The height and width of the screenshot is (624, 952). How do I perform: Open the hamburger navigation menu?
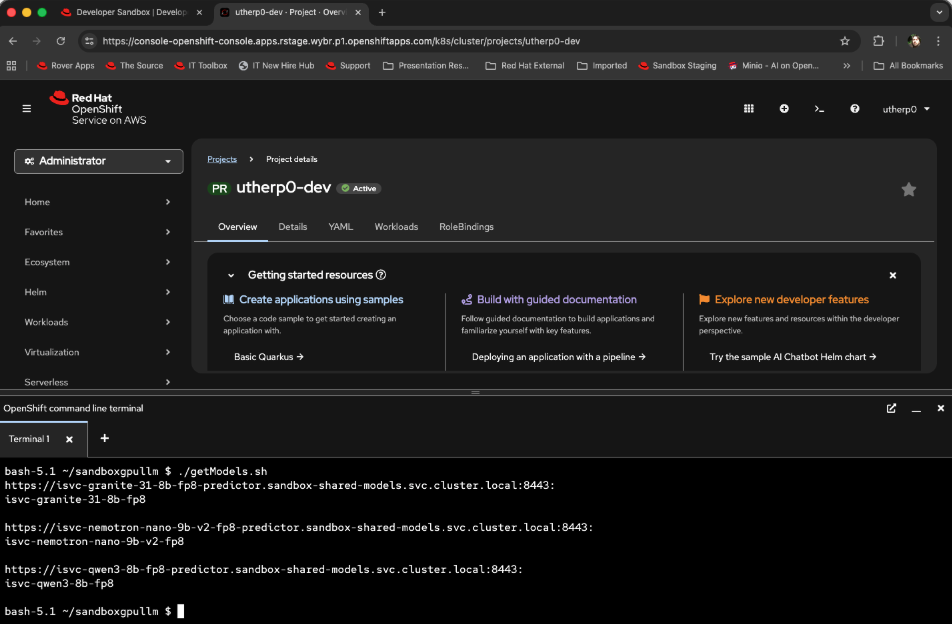click(x=27, y=108)
